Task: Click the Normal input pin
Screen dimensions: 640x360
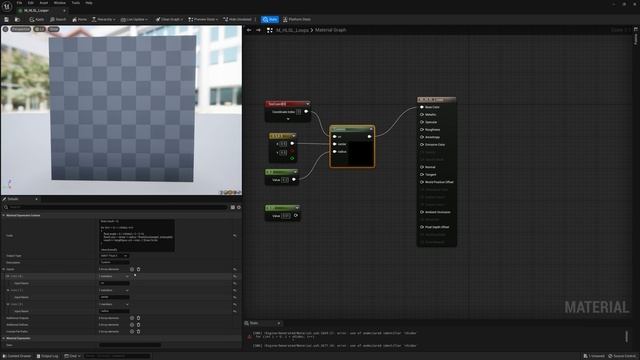Action: click(x=422, y=167)
